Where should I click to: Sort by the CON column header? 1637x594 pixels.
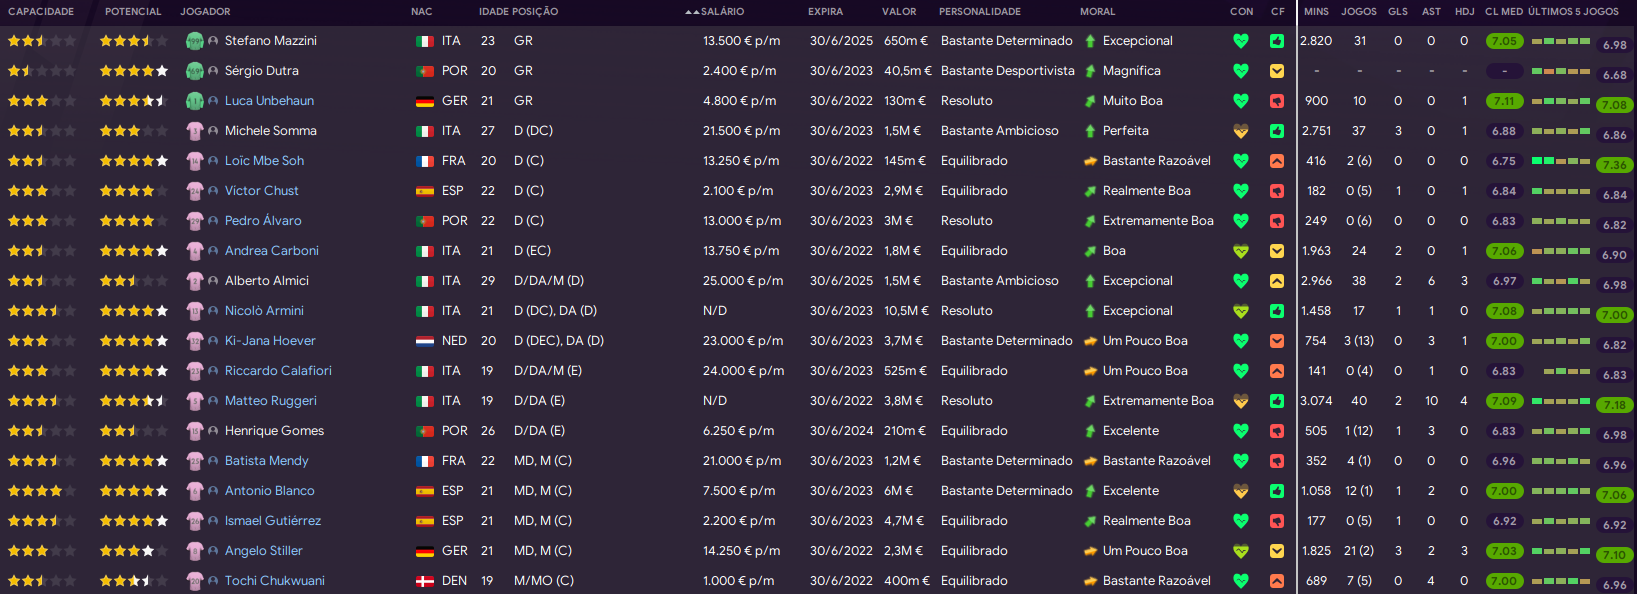tap(1241, 12)
